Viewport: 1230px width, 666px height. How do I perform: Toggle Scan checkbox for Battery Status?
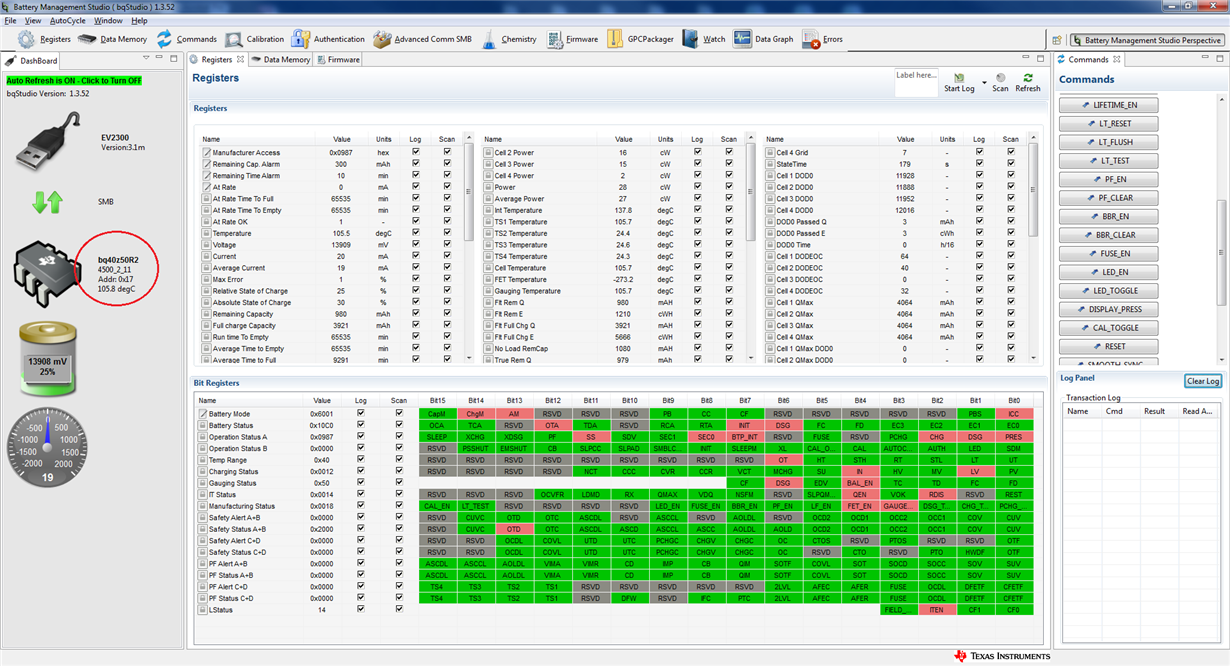tap(399, 425)
